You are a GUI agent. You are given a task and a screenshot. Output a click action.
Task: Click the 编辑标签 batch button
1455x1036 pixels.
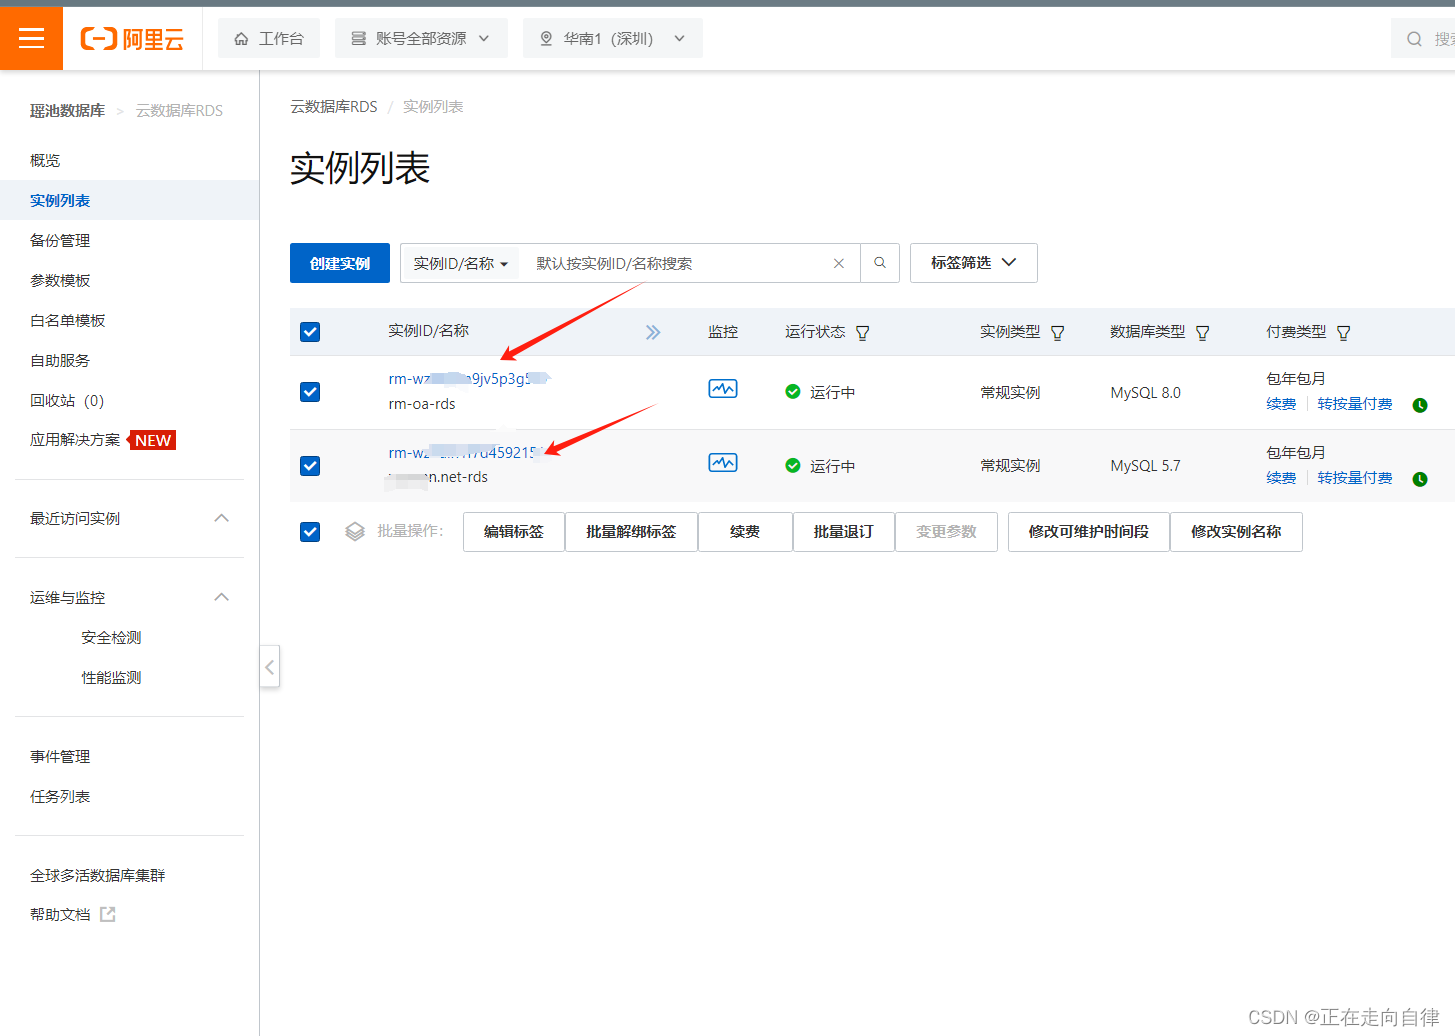coord(514,532)
